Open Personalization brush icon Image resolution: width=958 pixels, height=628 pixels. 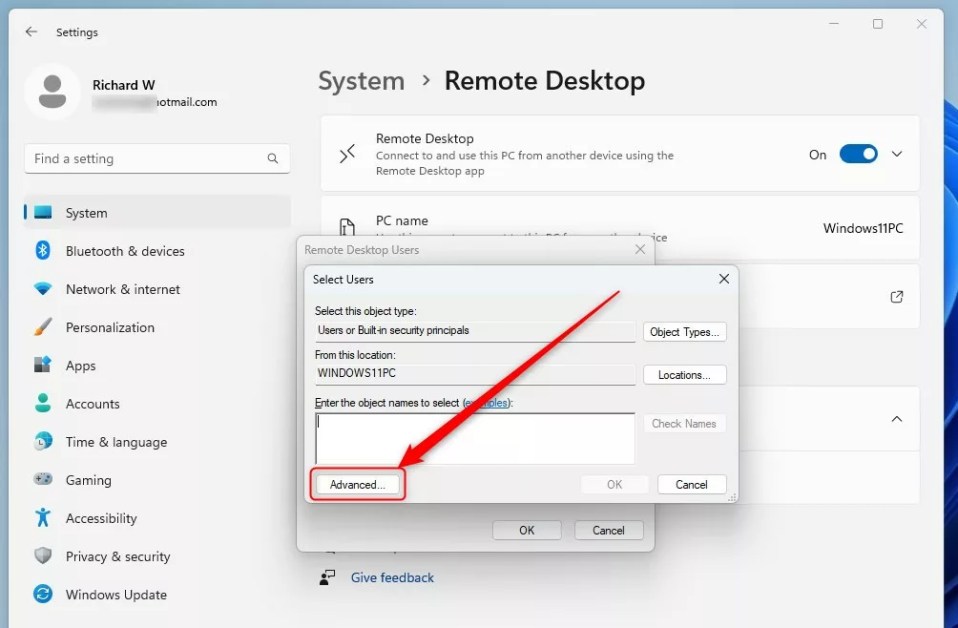click(41, 327)
